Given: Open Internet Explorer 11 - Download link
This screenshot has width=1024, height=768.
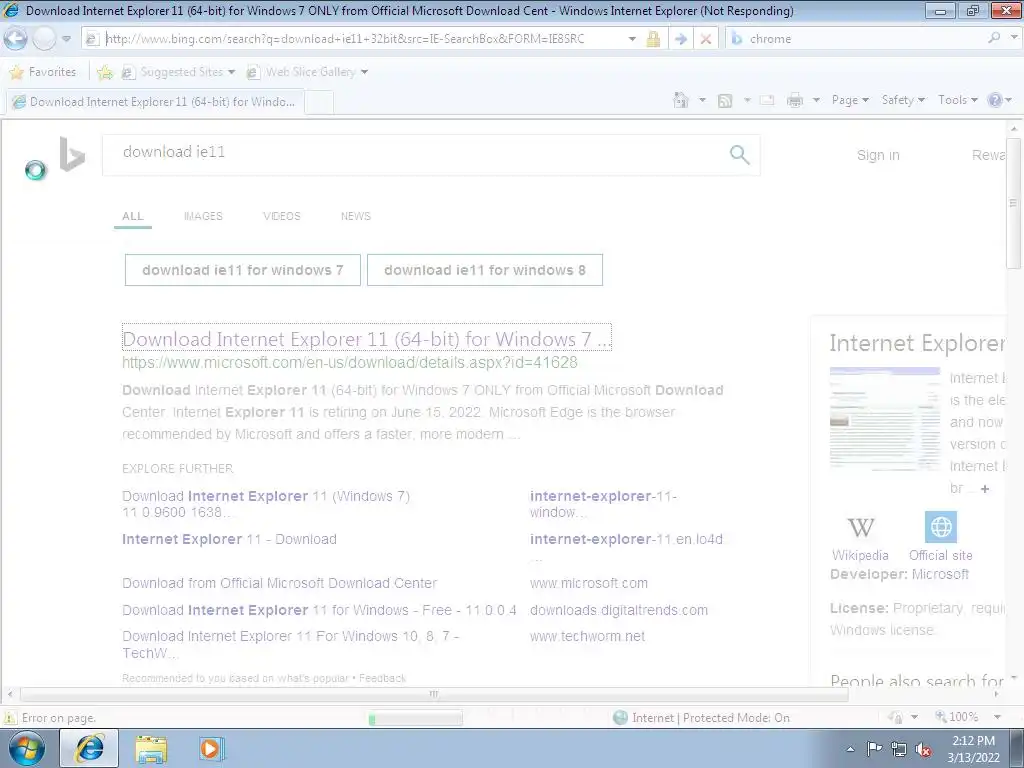Looking at the screenshot, I should click(x=229, y=539).
